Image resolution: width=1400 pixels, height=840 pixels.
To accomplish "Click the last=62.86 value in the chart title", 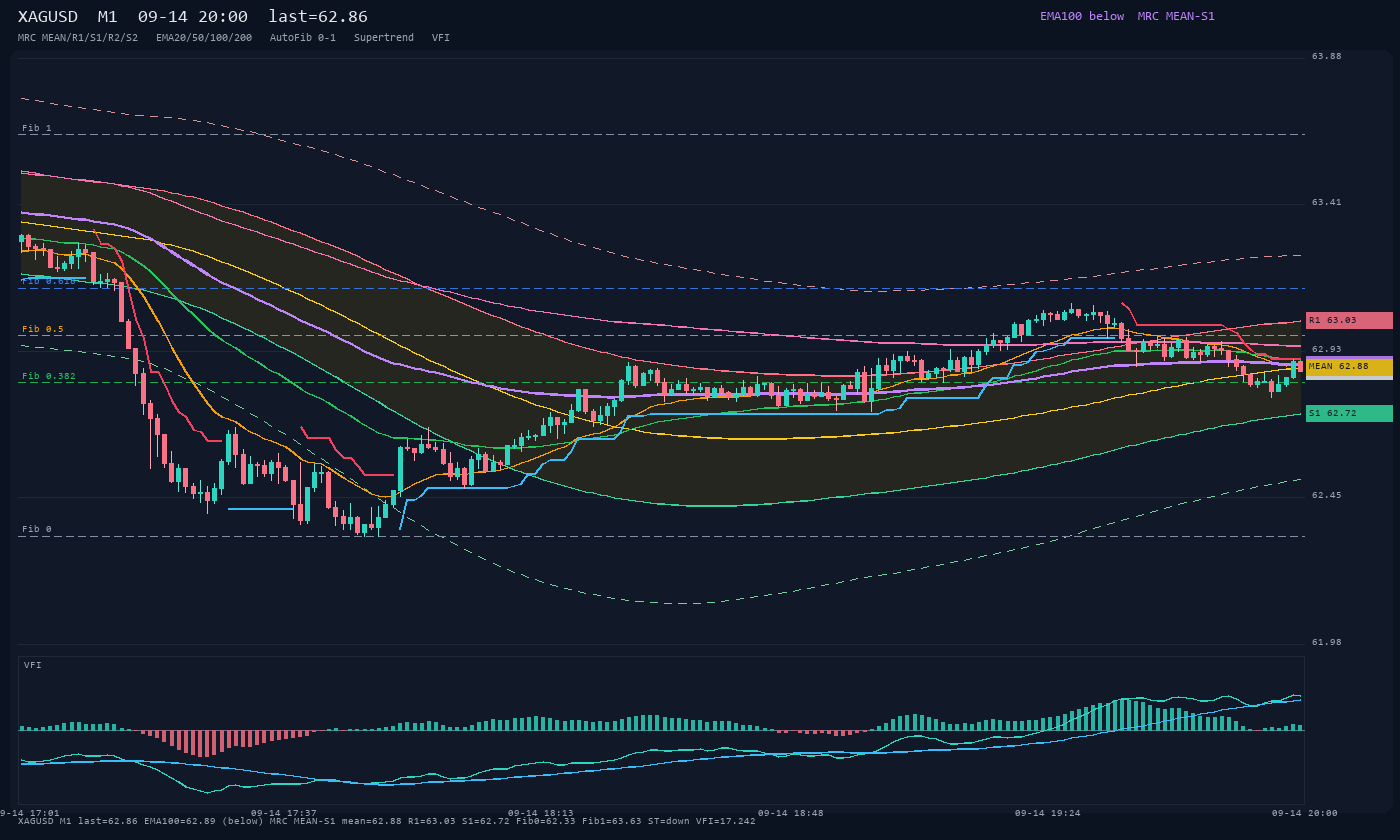I will point(318,17).
